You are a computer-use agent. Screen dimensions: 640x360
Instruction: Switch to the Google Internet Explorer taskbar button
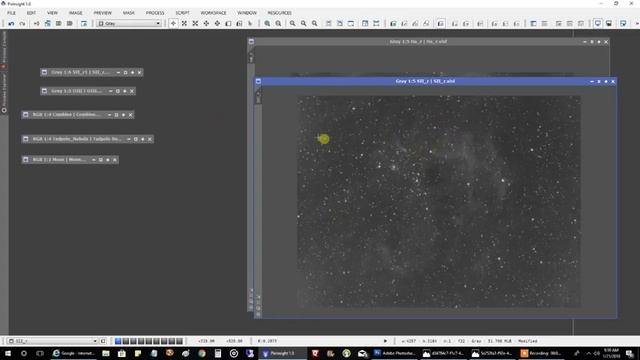point(74,353)
